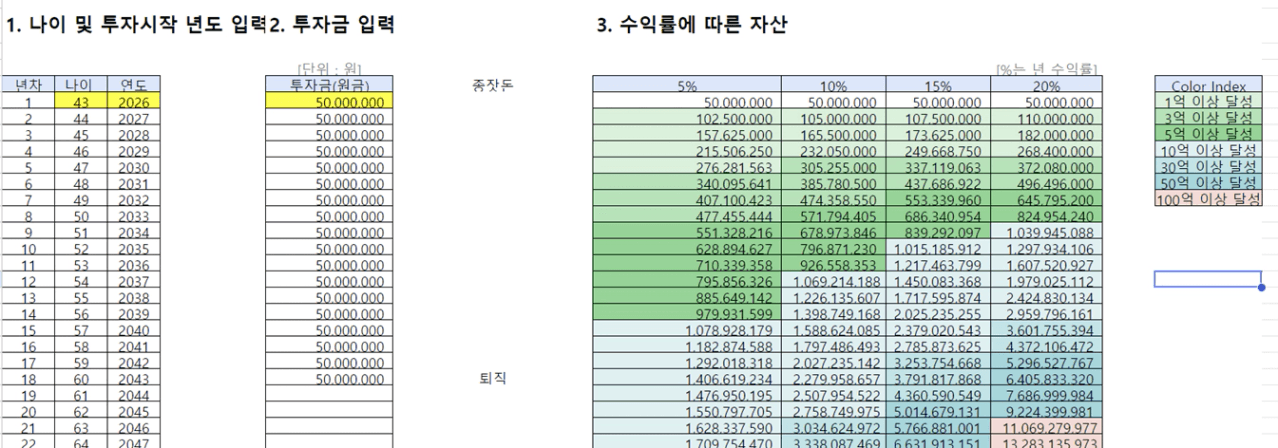Select the year cell '2043'
The width and height of the screenshot is (1278, 448).
coord(133,378)
